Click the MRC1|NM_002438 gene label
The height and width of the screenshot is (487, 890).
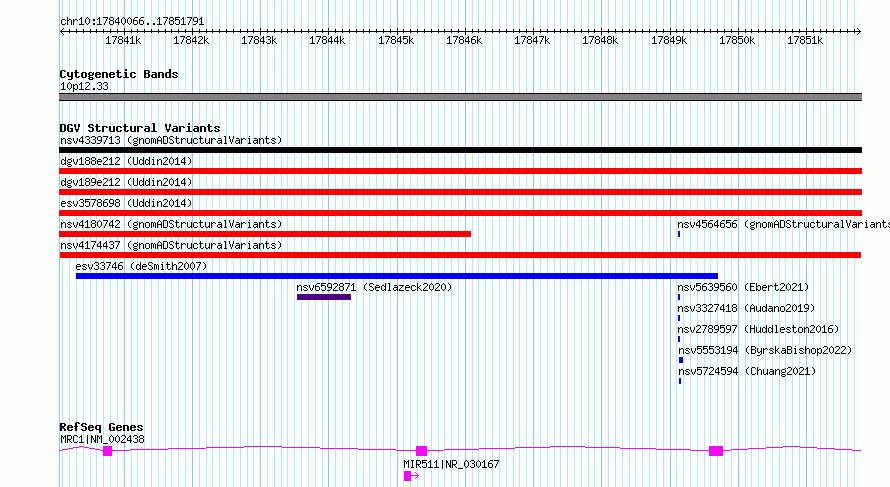pos(102,439)
